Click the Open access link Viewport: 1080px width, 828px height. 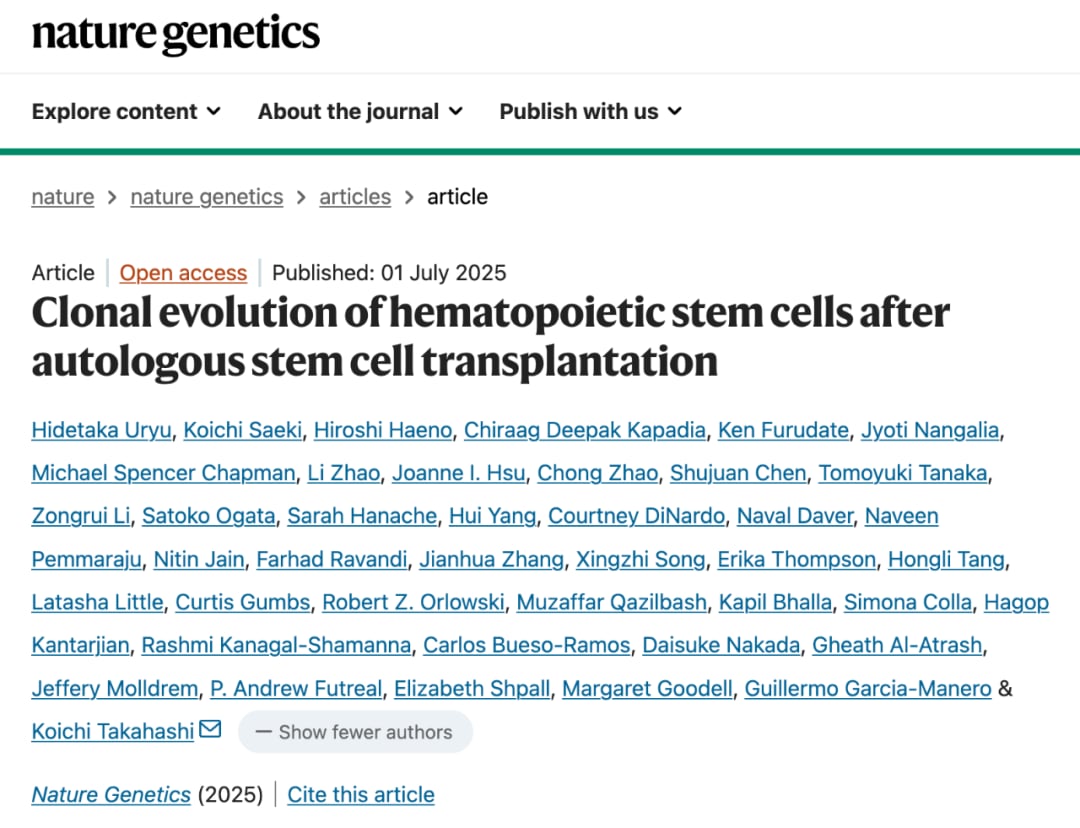point(183,273)
